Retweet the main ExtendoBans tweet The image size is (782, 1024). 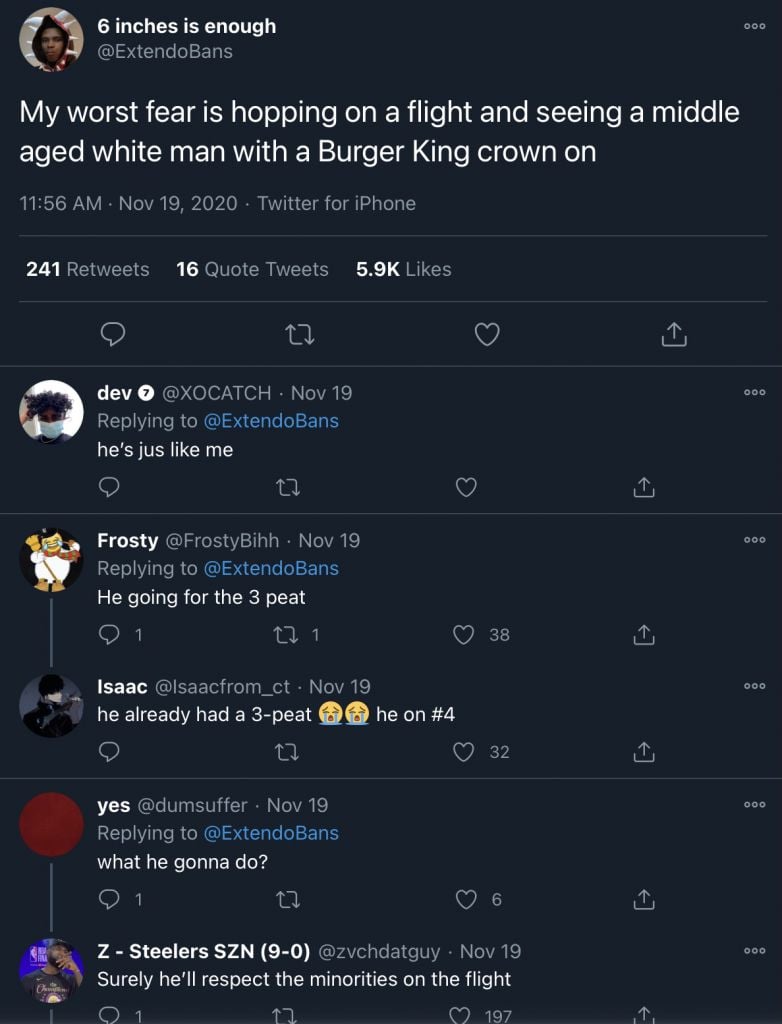(x=299, y=334)
